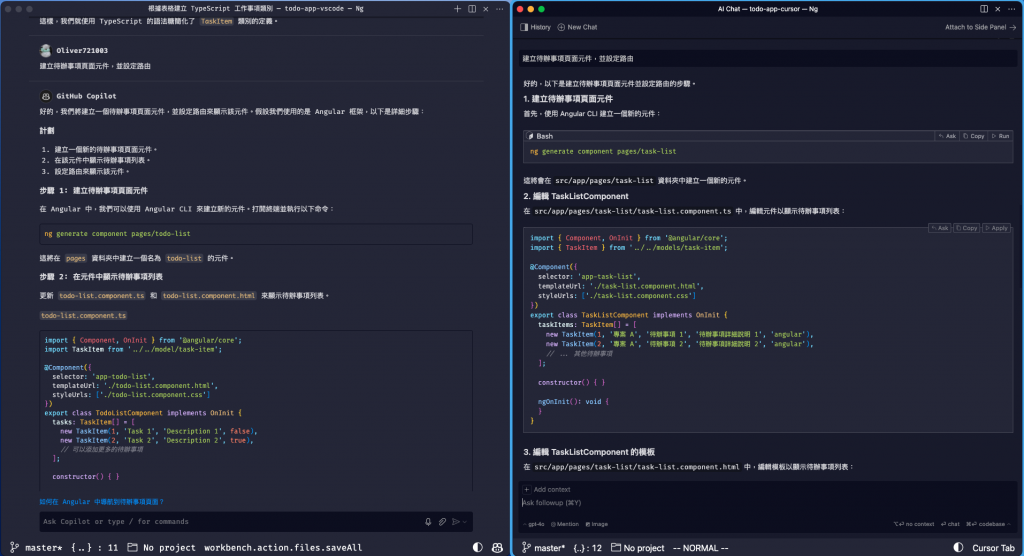This screenshot has height=556, width=1024.
Task: Click workbench.action.files.saveAll in the status bar
Action: point(283,548)
